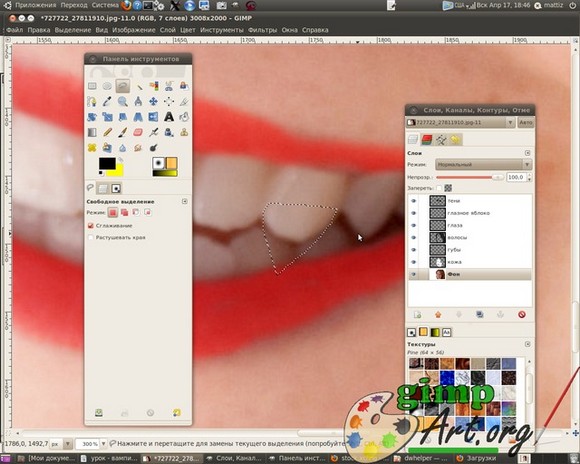Viewport: 580px width, 464px height.
Task: Pick the Pencil tool
Action: click(107, 132)
